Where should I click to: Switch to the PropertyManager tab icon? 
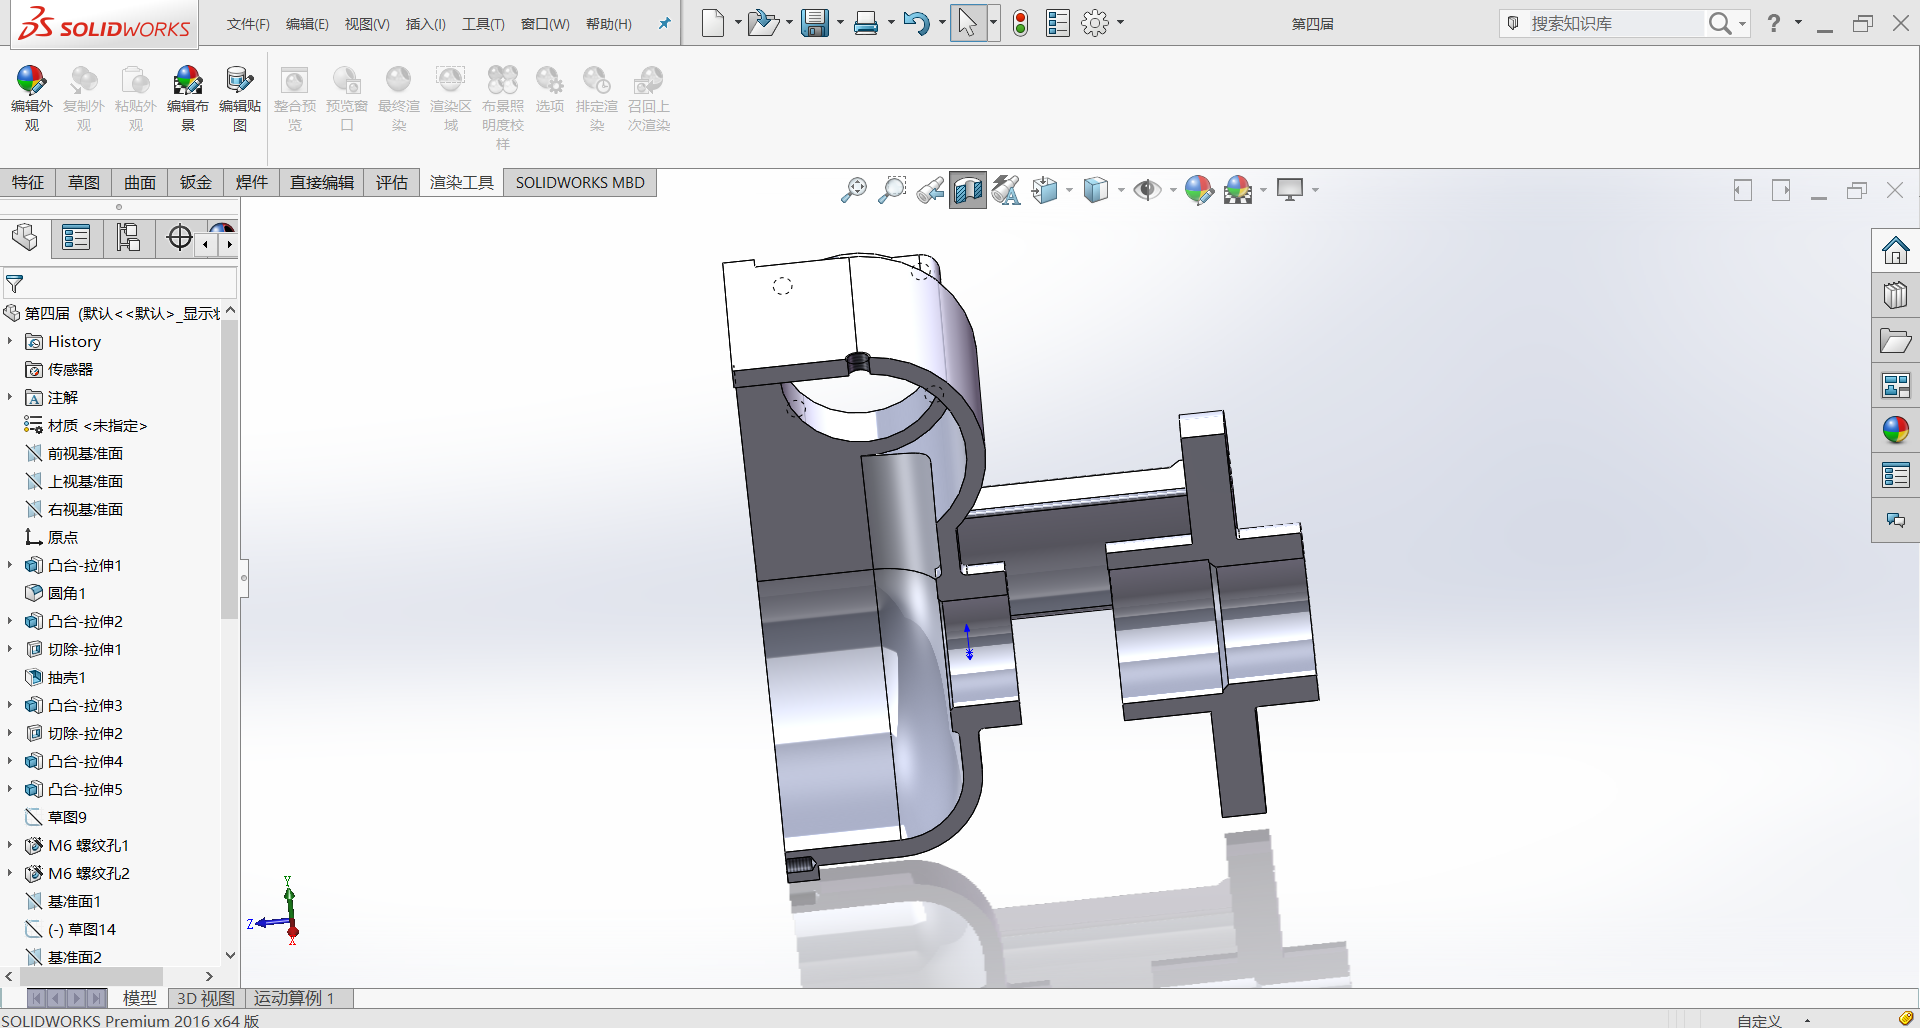pyautogui.click(x=76, y=238)
